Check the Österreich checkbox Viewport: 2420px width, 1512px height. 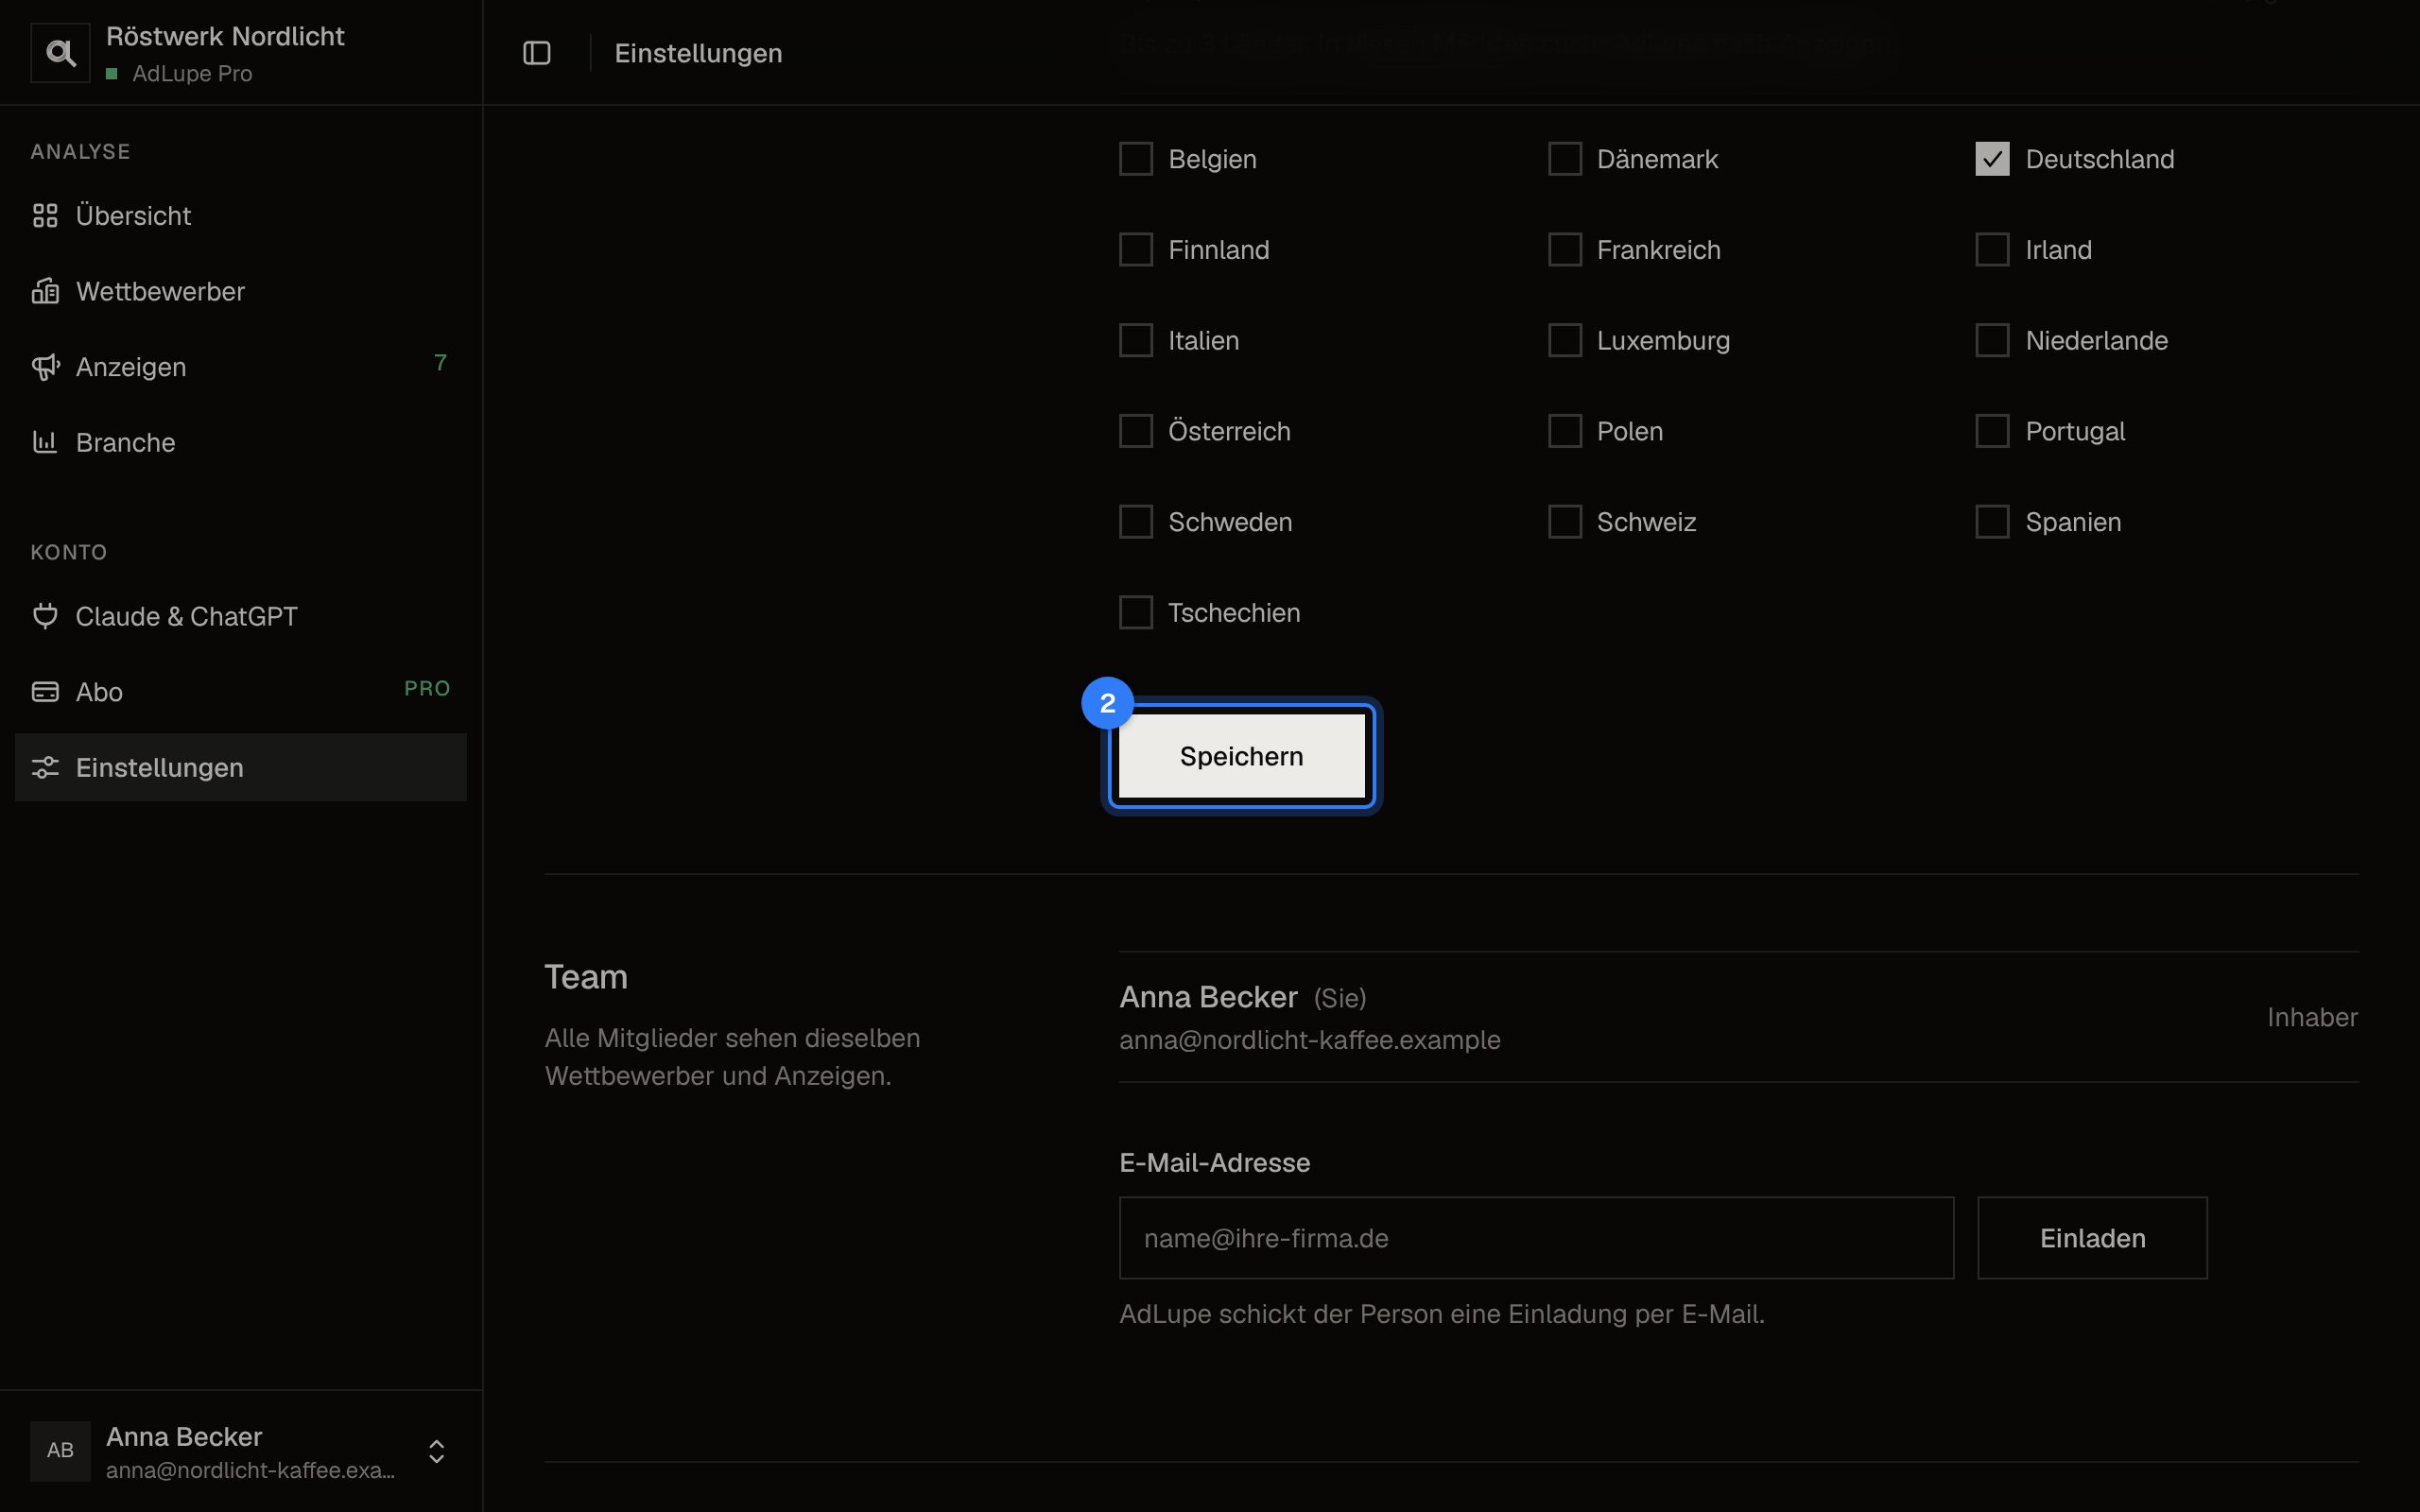(1136, 431)
